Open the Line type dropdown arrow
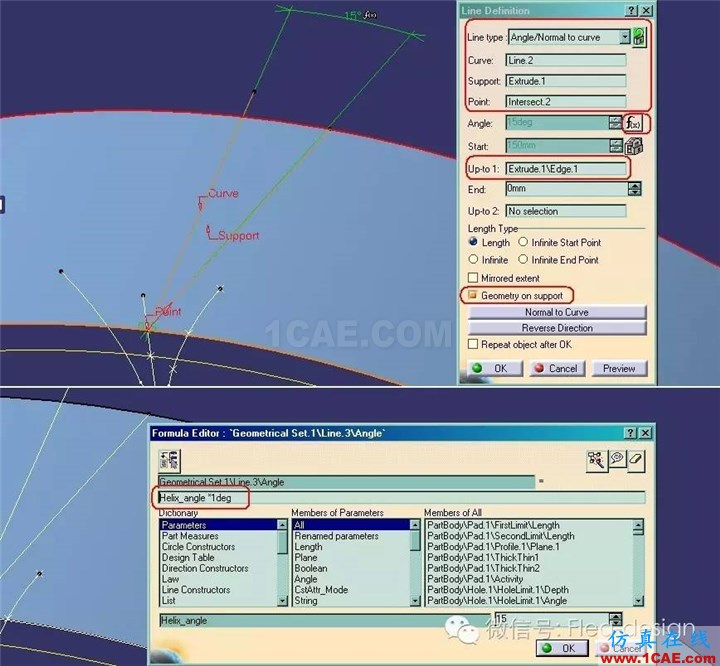Viewport: 720px width, 666px height. [624, 37]
